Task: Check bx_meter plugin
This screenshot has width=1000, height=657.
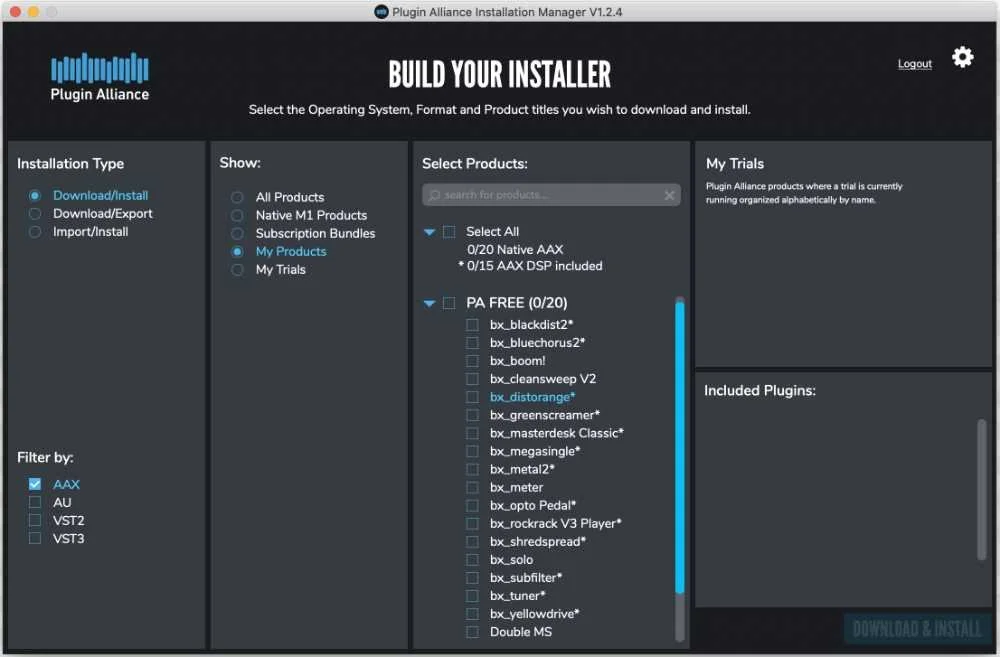Action: 473,487
